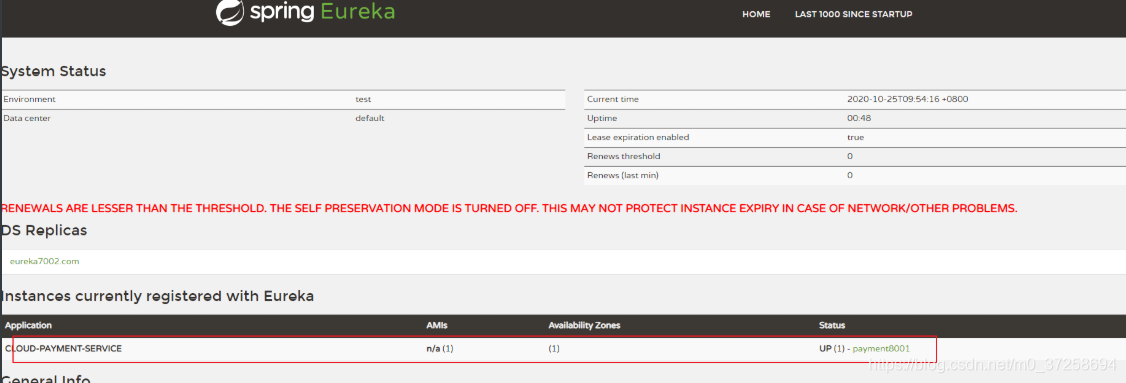Select the 'true' lease expiration value
Screen dimensions: 1126x383
855,137
